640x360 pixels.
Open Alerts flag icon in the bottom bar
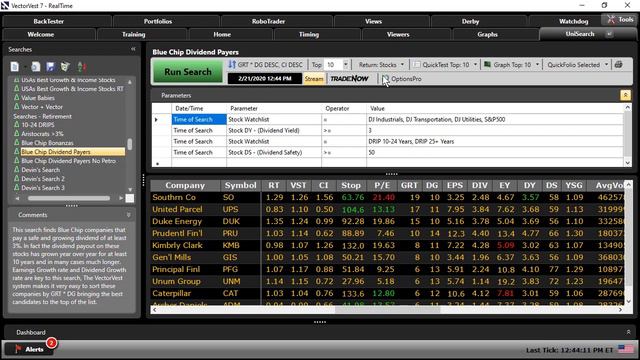pos(18,349)
